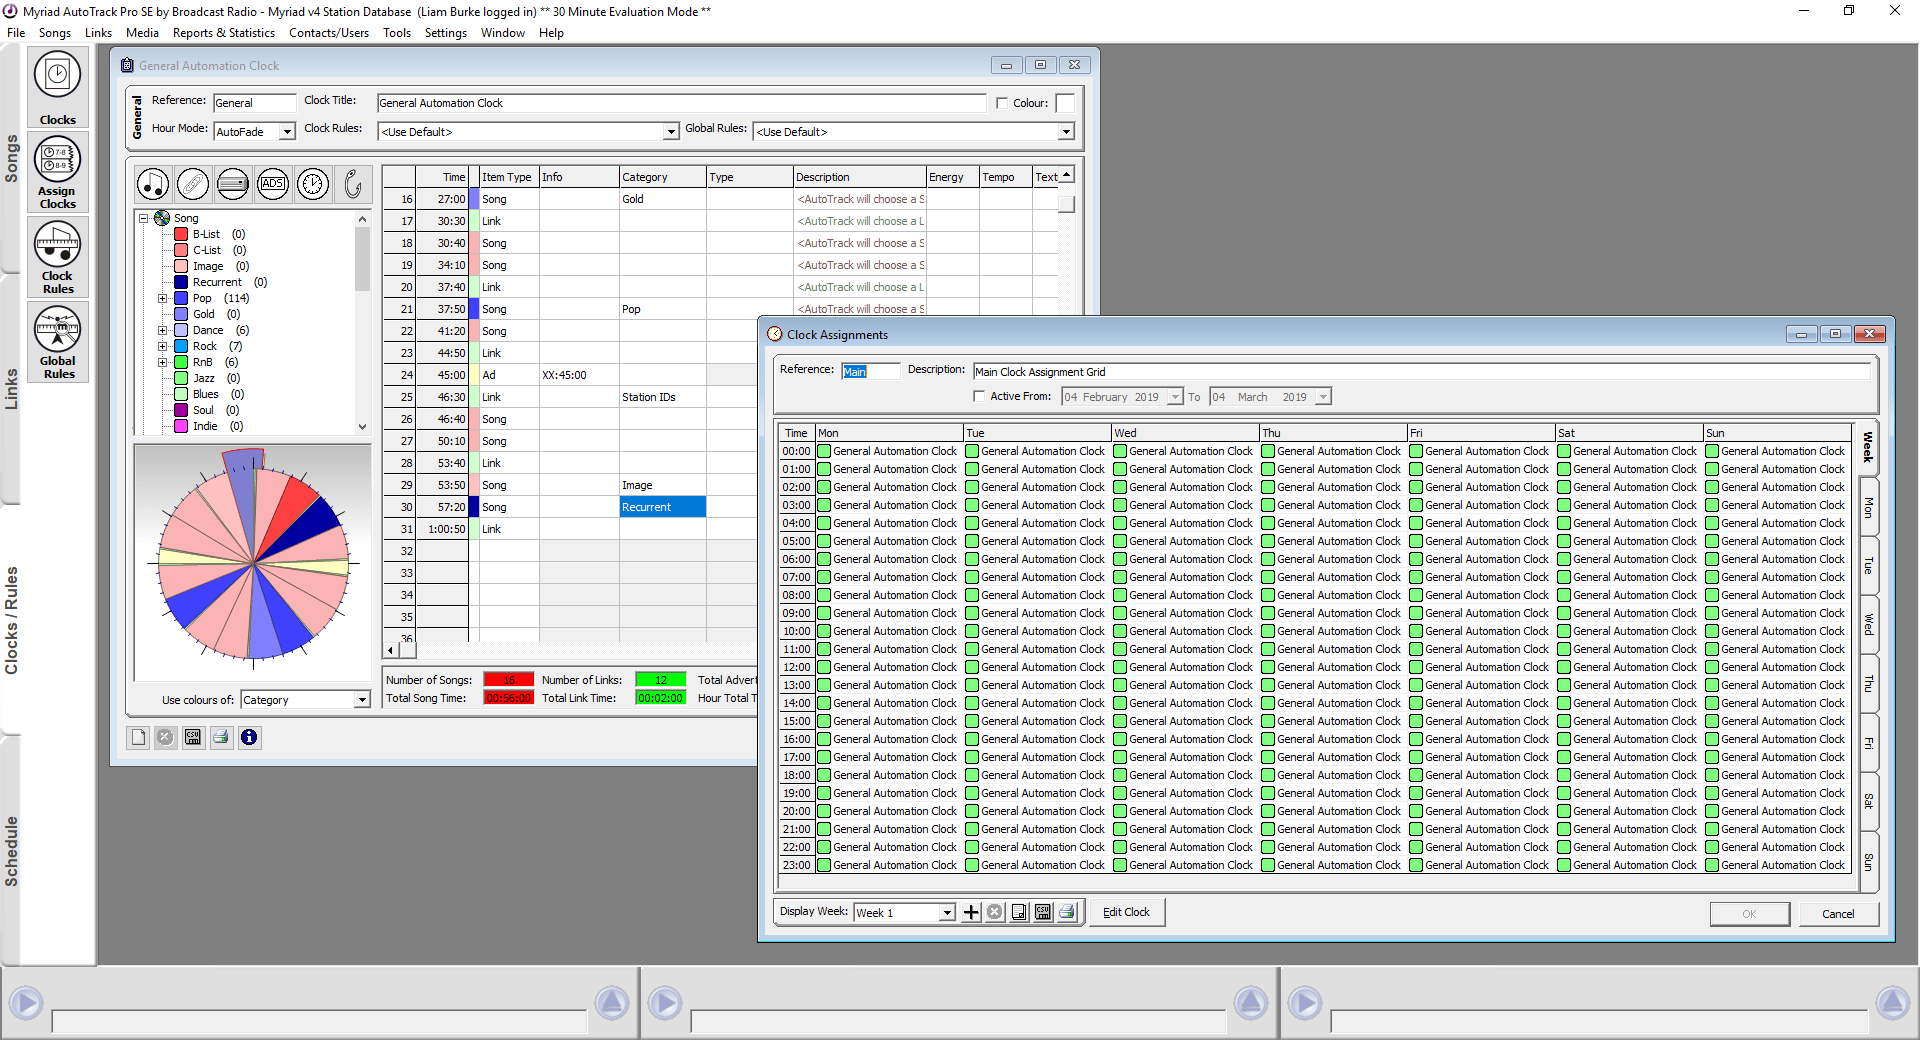Print the clock assignment grid

pos(1067,912)
